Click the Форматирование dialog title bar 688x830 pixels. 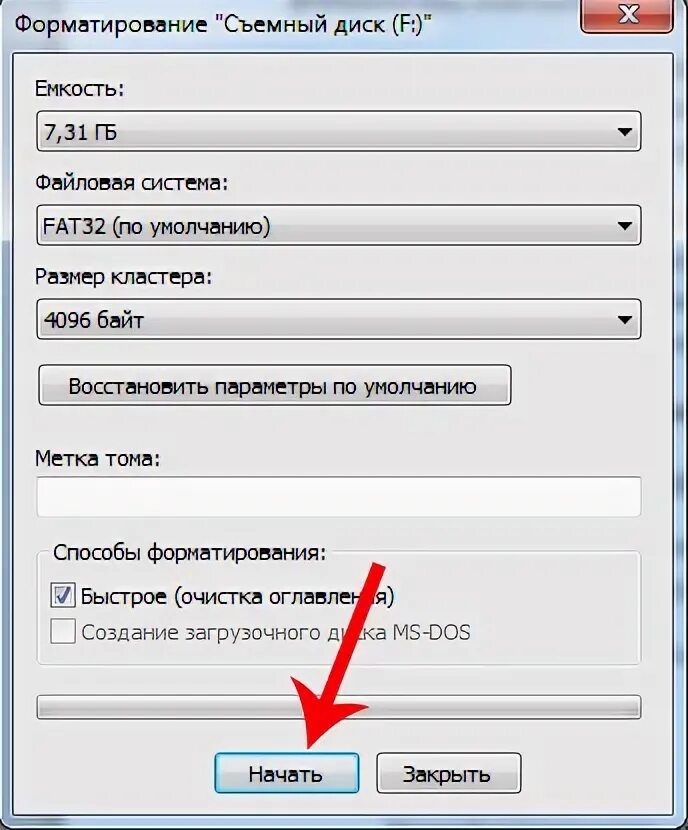222,24
